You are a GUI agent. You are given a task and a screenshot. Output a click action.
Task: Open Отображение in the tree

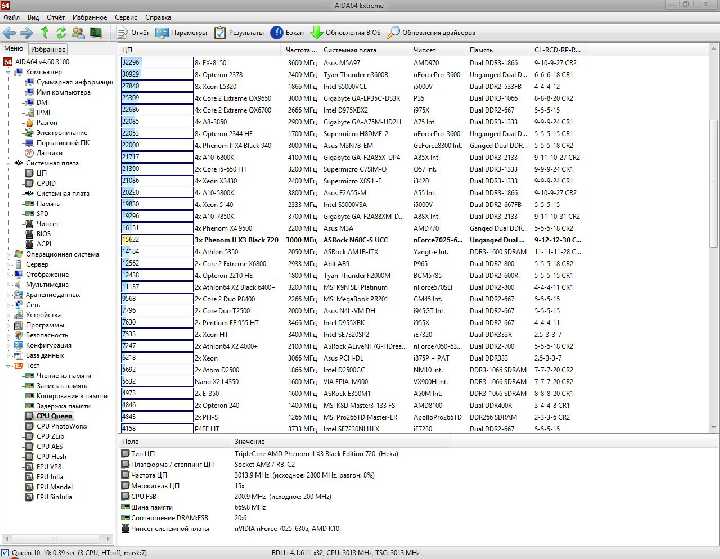pos(42,274)
